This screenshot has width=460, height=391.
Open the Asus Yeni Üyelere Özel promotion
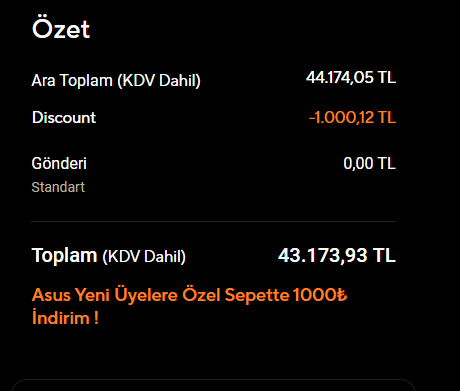[x=189, y=306]
